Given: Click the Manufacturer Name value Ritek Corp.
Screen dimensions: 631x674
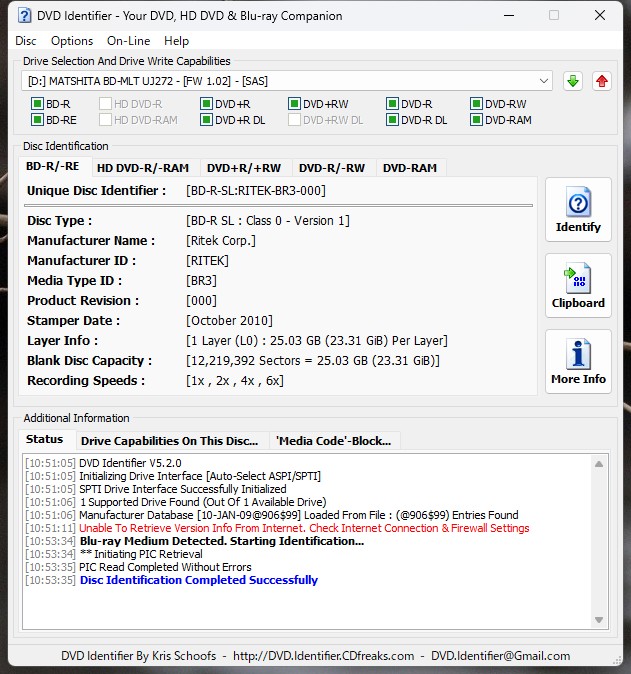Looking at the screenshot, I should [221, 241].
